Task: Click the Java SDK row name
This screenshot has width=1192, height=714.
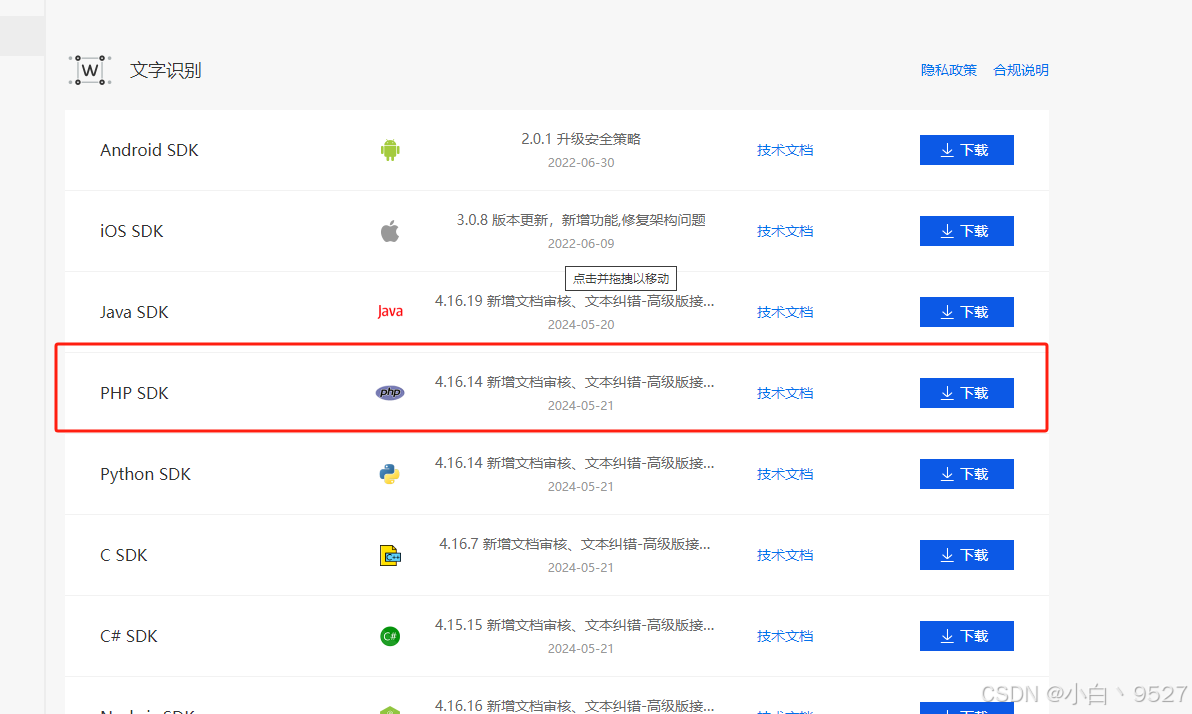Action: point(134,312)
